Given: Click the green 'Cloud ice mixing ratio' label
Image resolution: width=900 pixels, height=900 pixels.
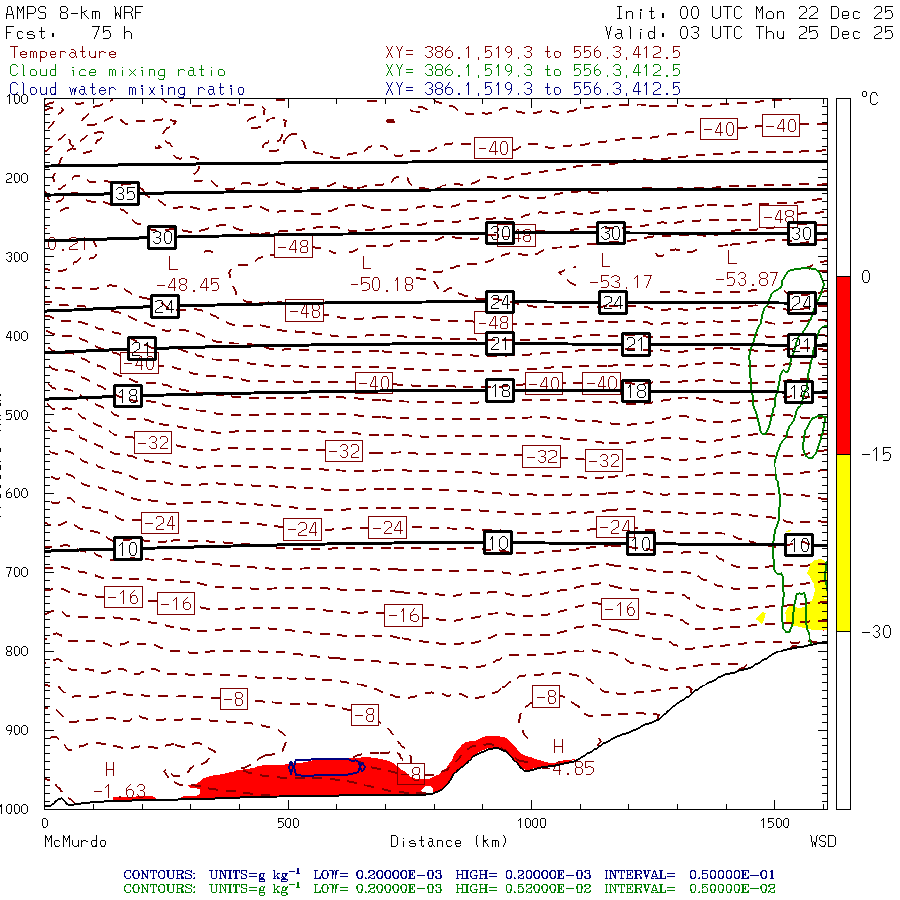Looking at the screenshot, I should pyautogui.click(x=118, y=71).
